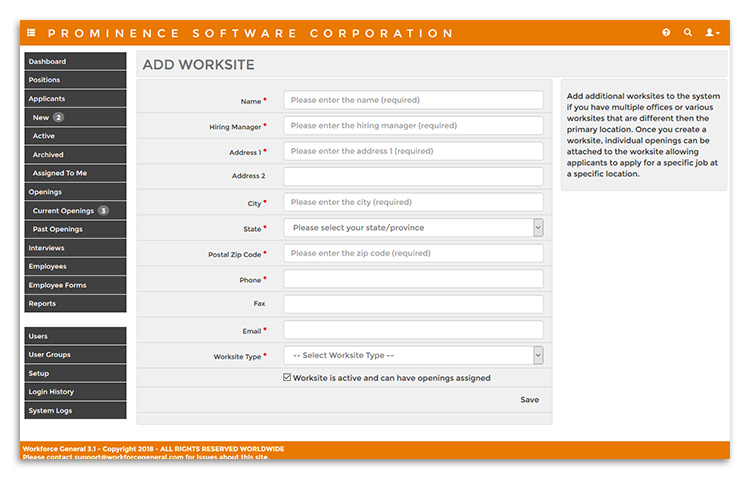The height and width of the screenshot is (479, 750).
Task: Open Employee Forms
Action: (76, 285)
